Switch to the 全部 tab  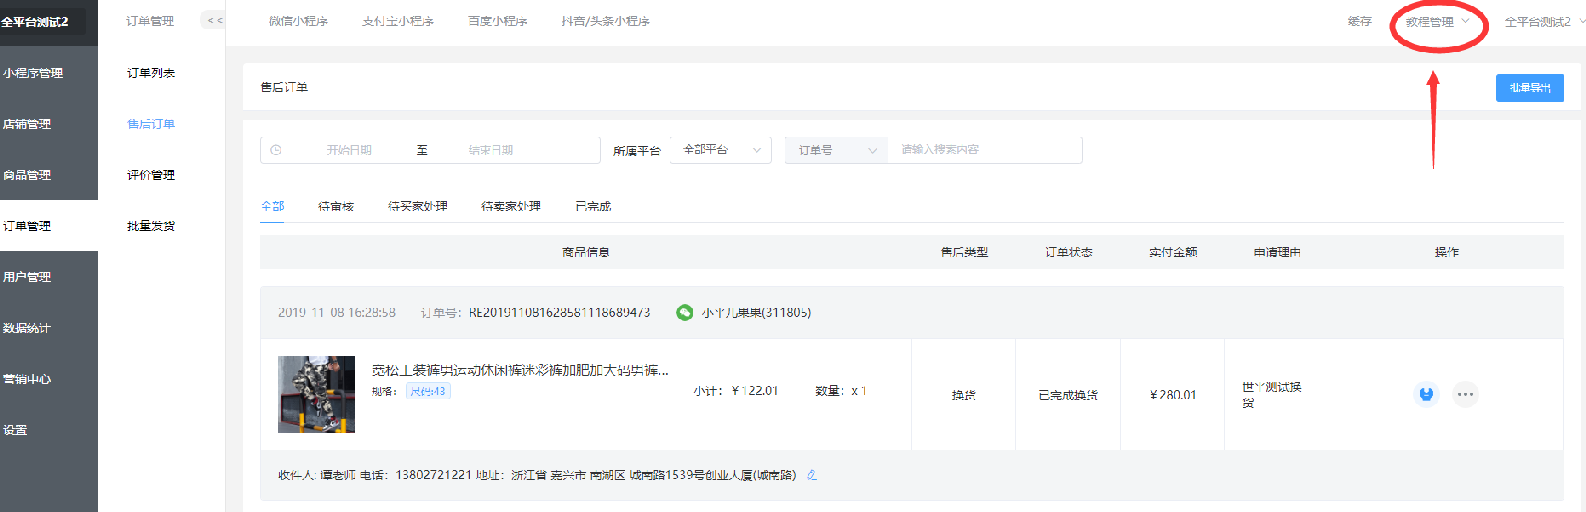tap(272, 206)
